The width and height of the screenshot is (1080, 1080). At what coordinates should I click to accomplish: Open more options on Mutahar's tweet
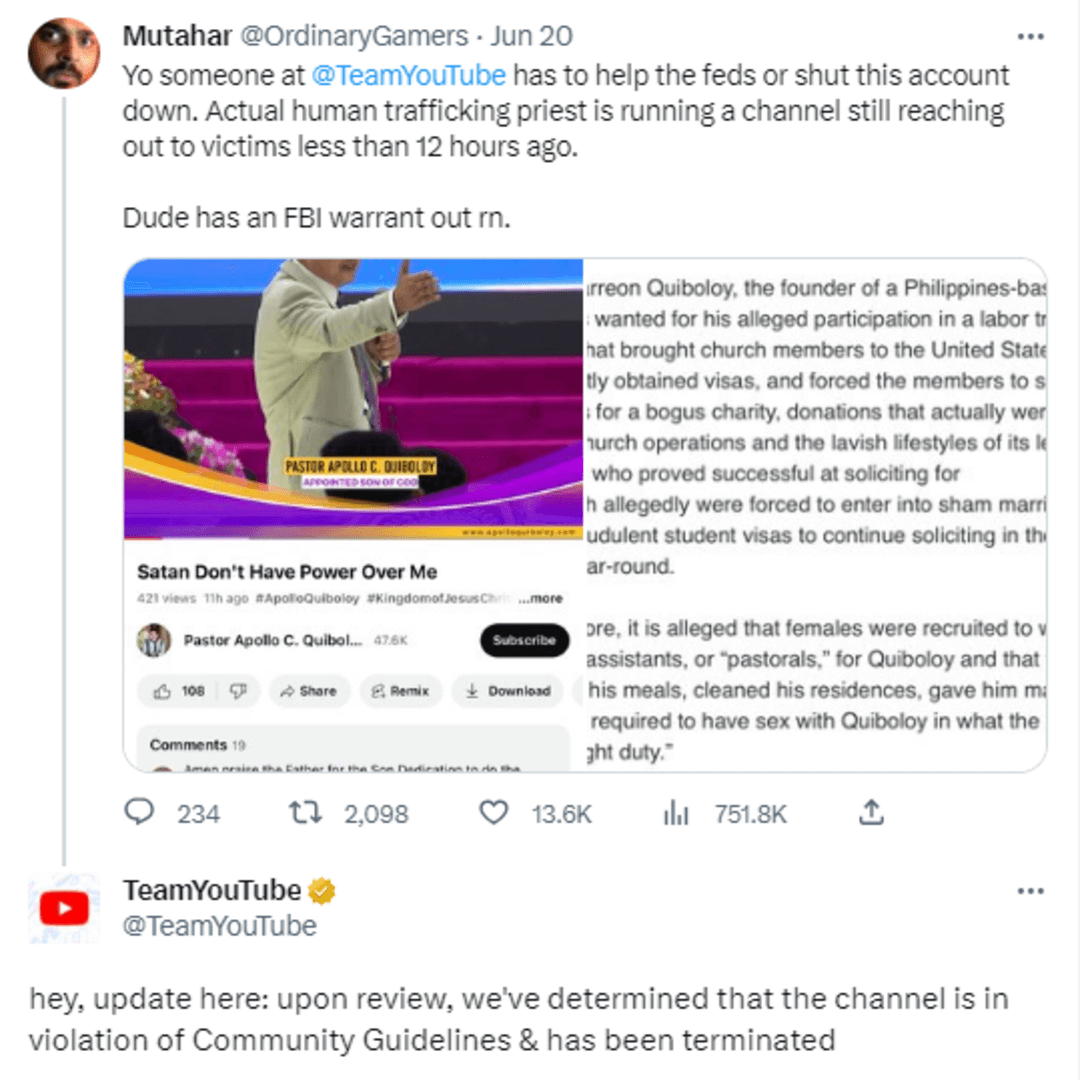click(x=1030, y=37)
